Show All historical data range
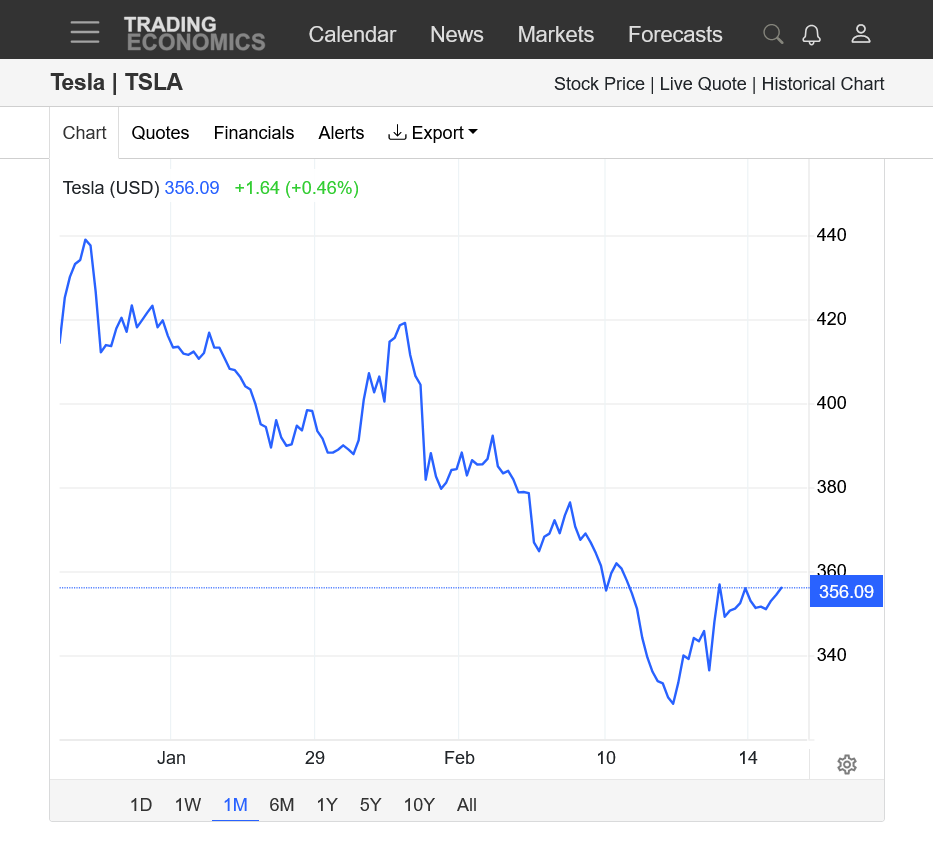933x866 pixels. pyautogui.click(x=467, y=805)
